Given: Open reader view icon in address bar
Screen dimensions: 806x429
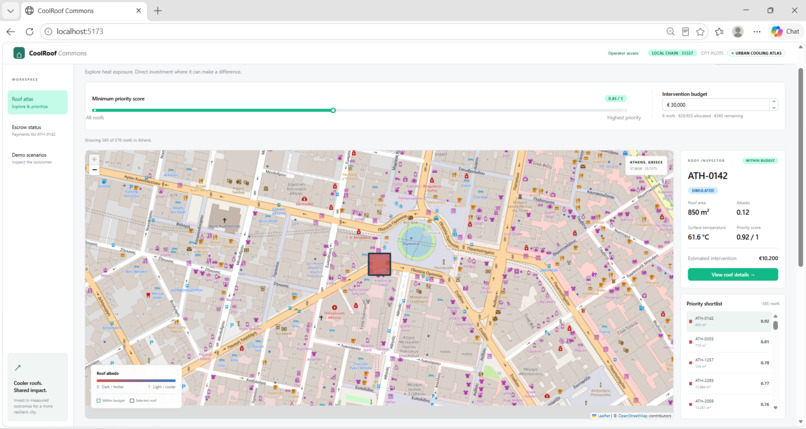Looking at the screenshot, I should pyautogui.click(x=685, y=31).
